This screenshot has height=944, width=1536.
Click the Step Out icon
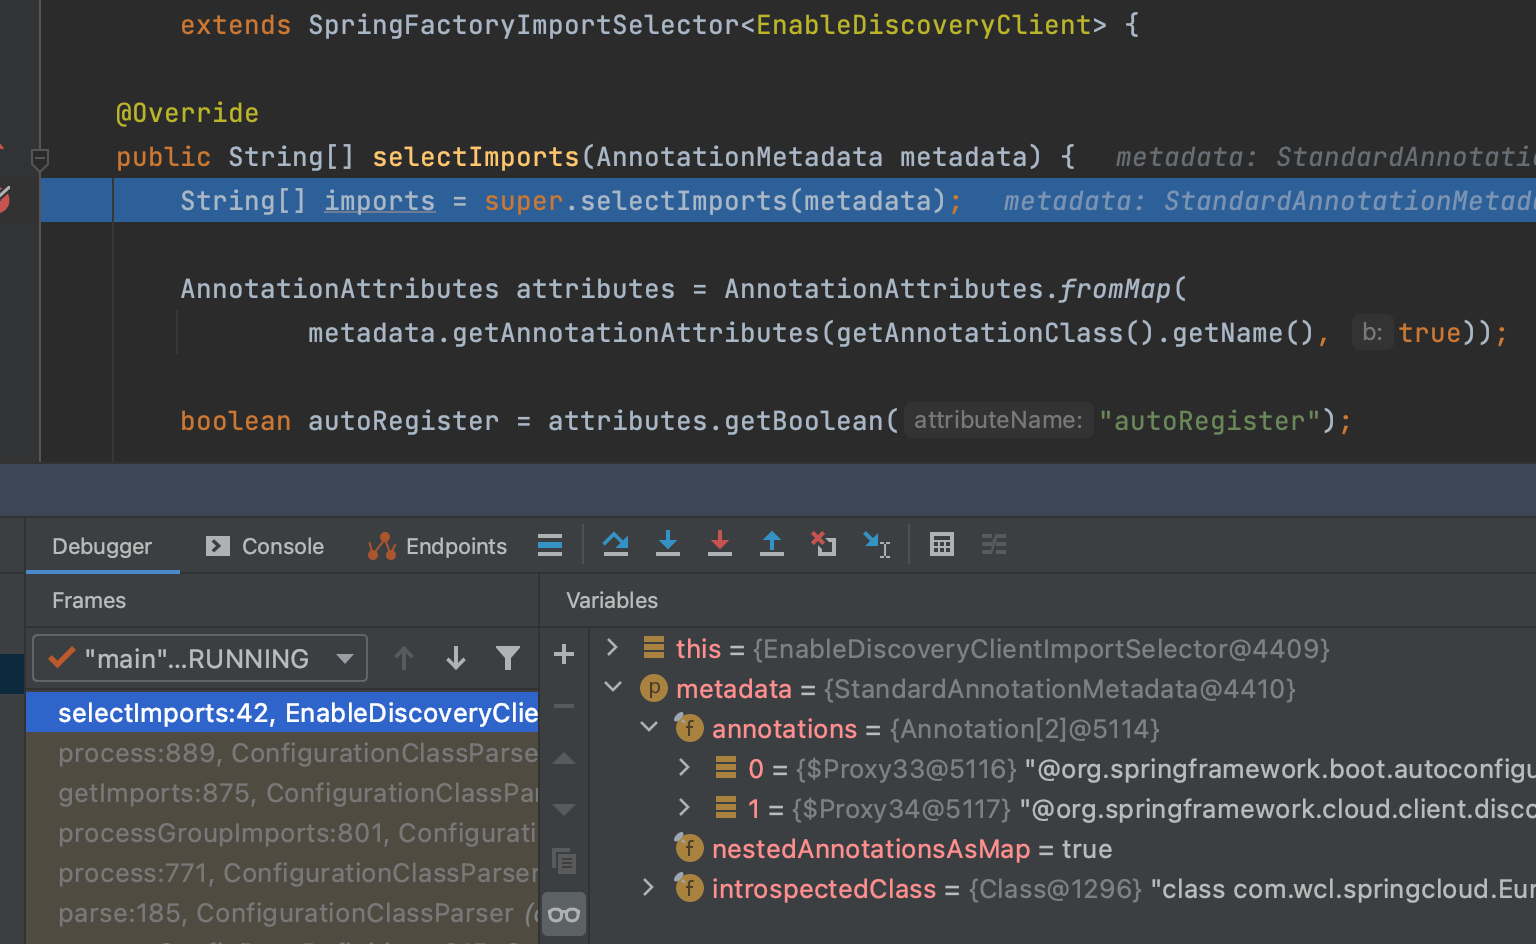pyautogui.click(x=772, y=544)
